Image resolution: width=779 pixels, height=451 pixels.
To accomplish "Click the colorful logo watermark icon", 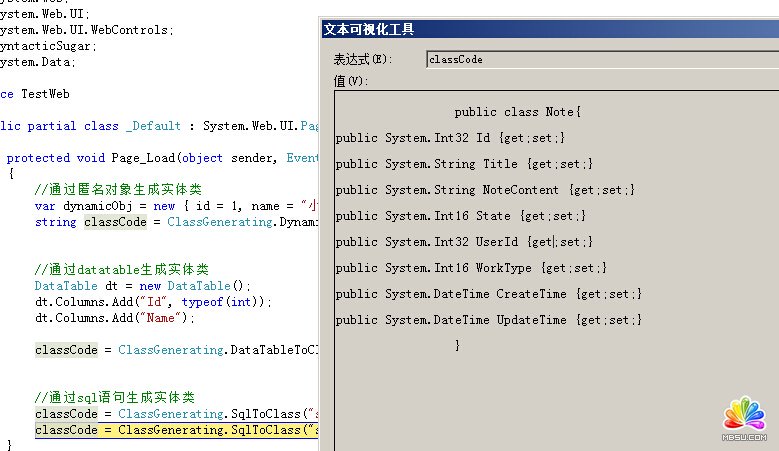I will (743, 417).
